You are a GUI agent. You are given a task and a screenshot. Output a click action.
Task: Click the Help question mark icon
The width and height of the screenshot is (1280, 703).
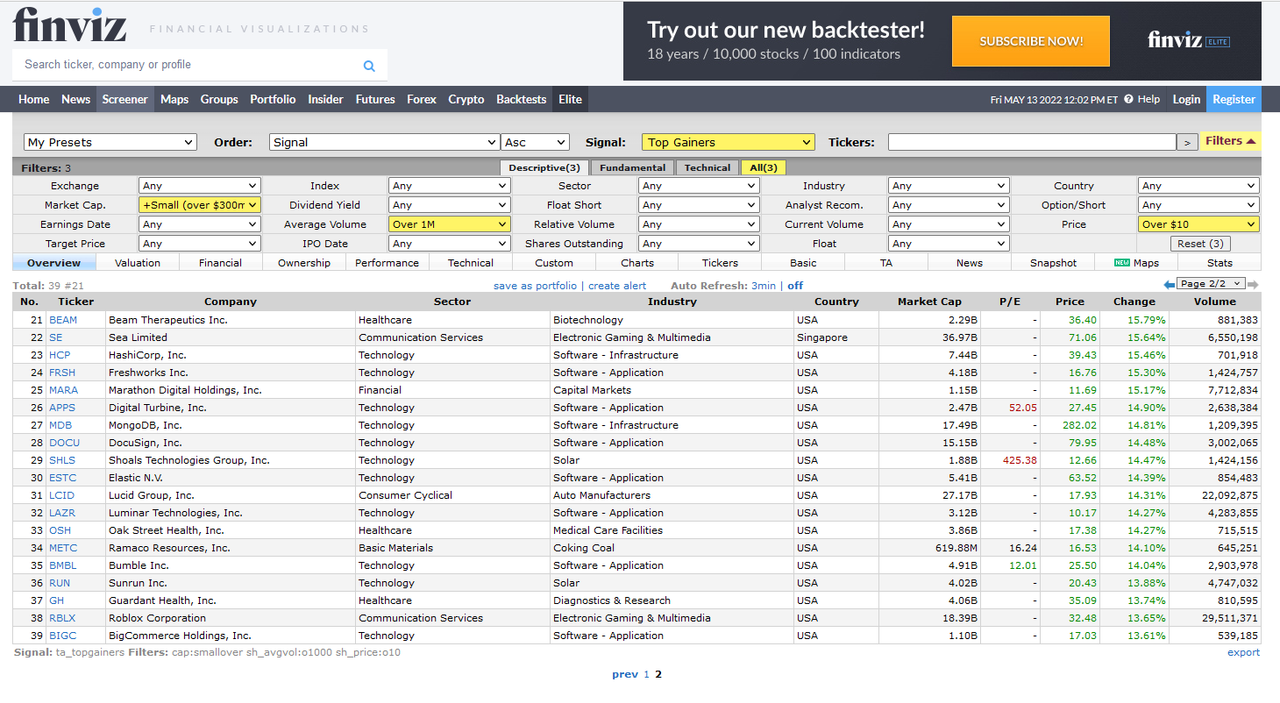tap(1129, 99)
